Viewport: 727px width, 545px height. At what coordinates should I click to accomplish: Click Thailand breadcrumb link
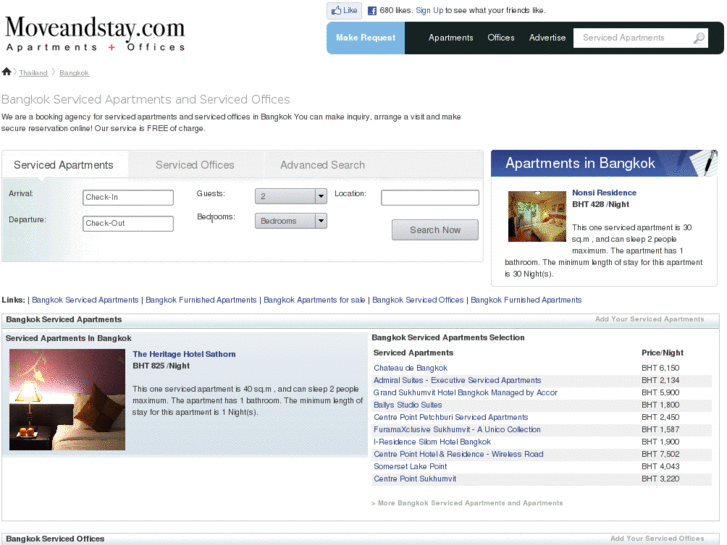point(33,73)
